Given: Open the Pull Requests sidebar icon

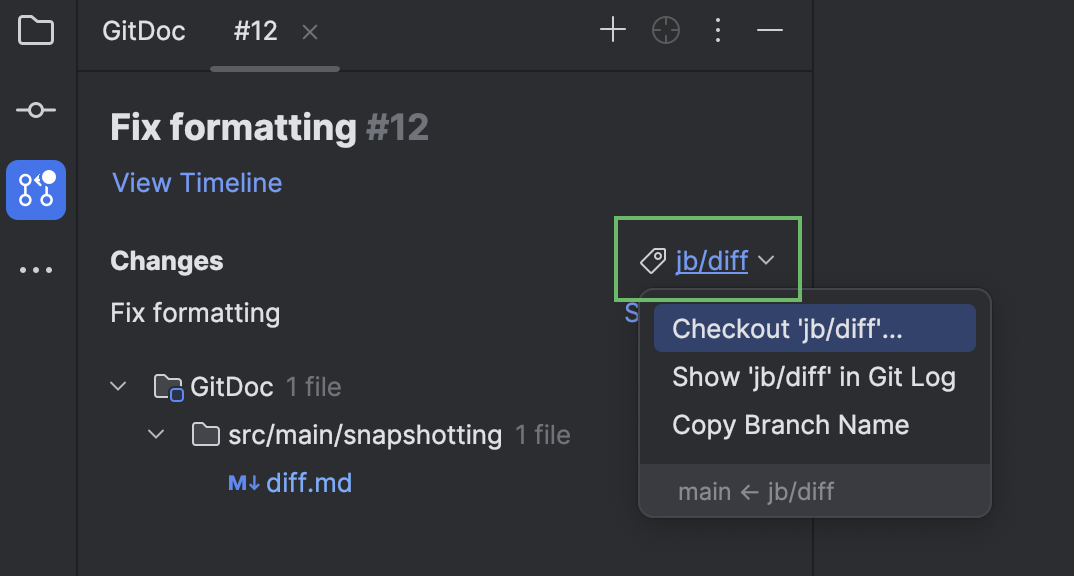Looking at the screenshot, I should tap(36, 190).
